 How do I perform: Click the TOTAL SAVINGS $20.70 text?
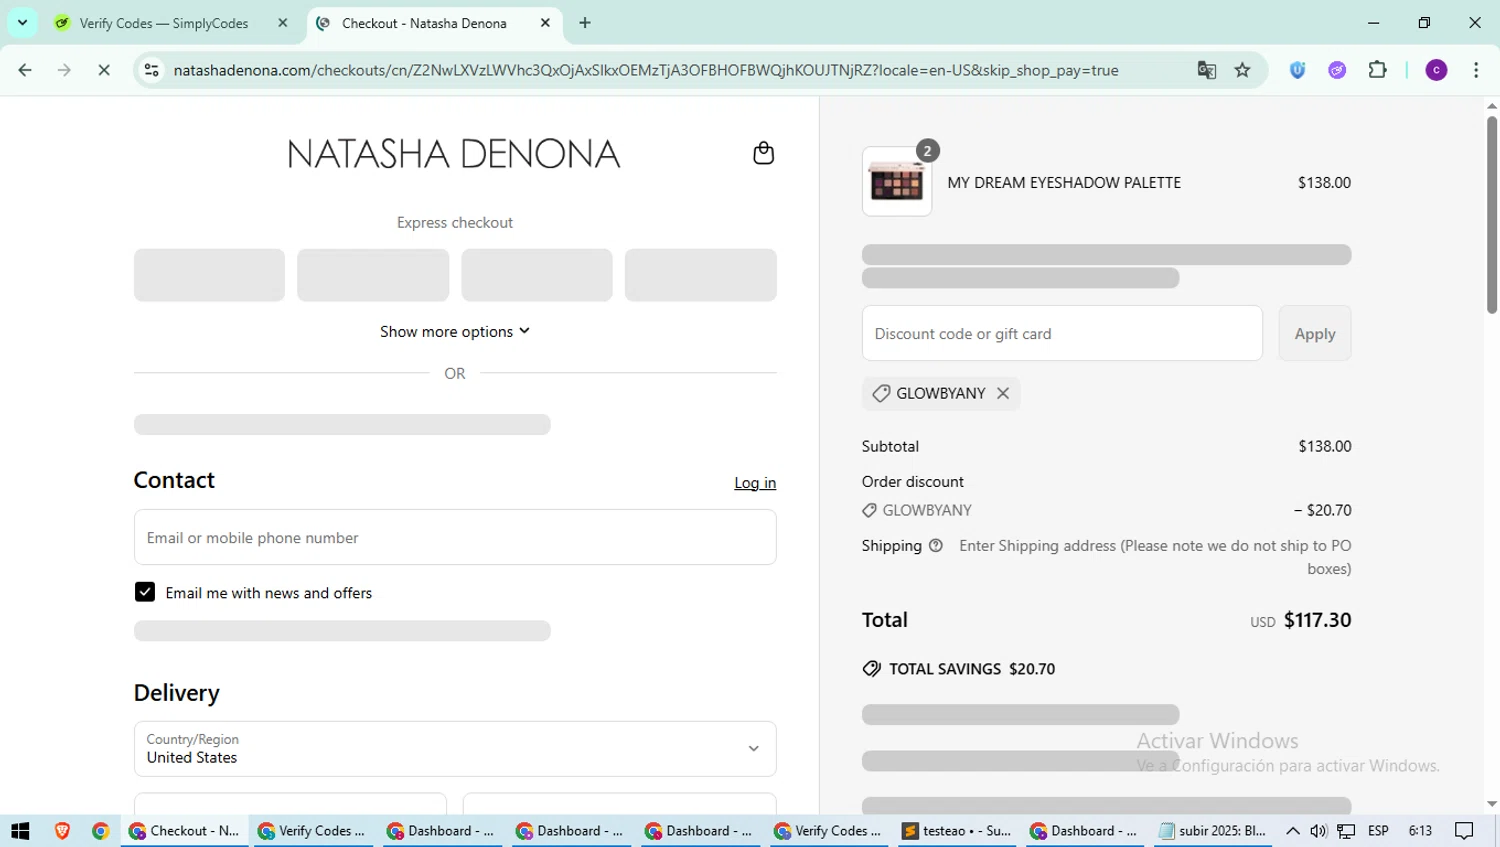972,669
